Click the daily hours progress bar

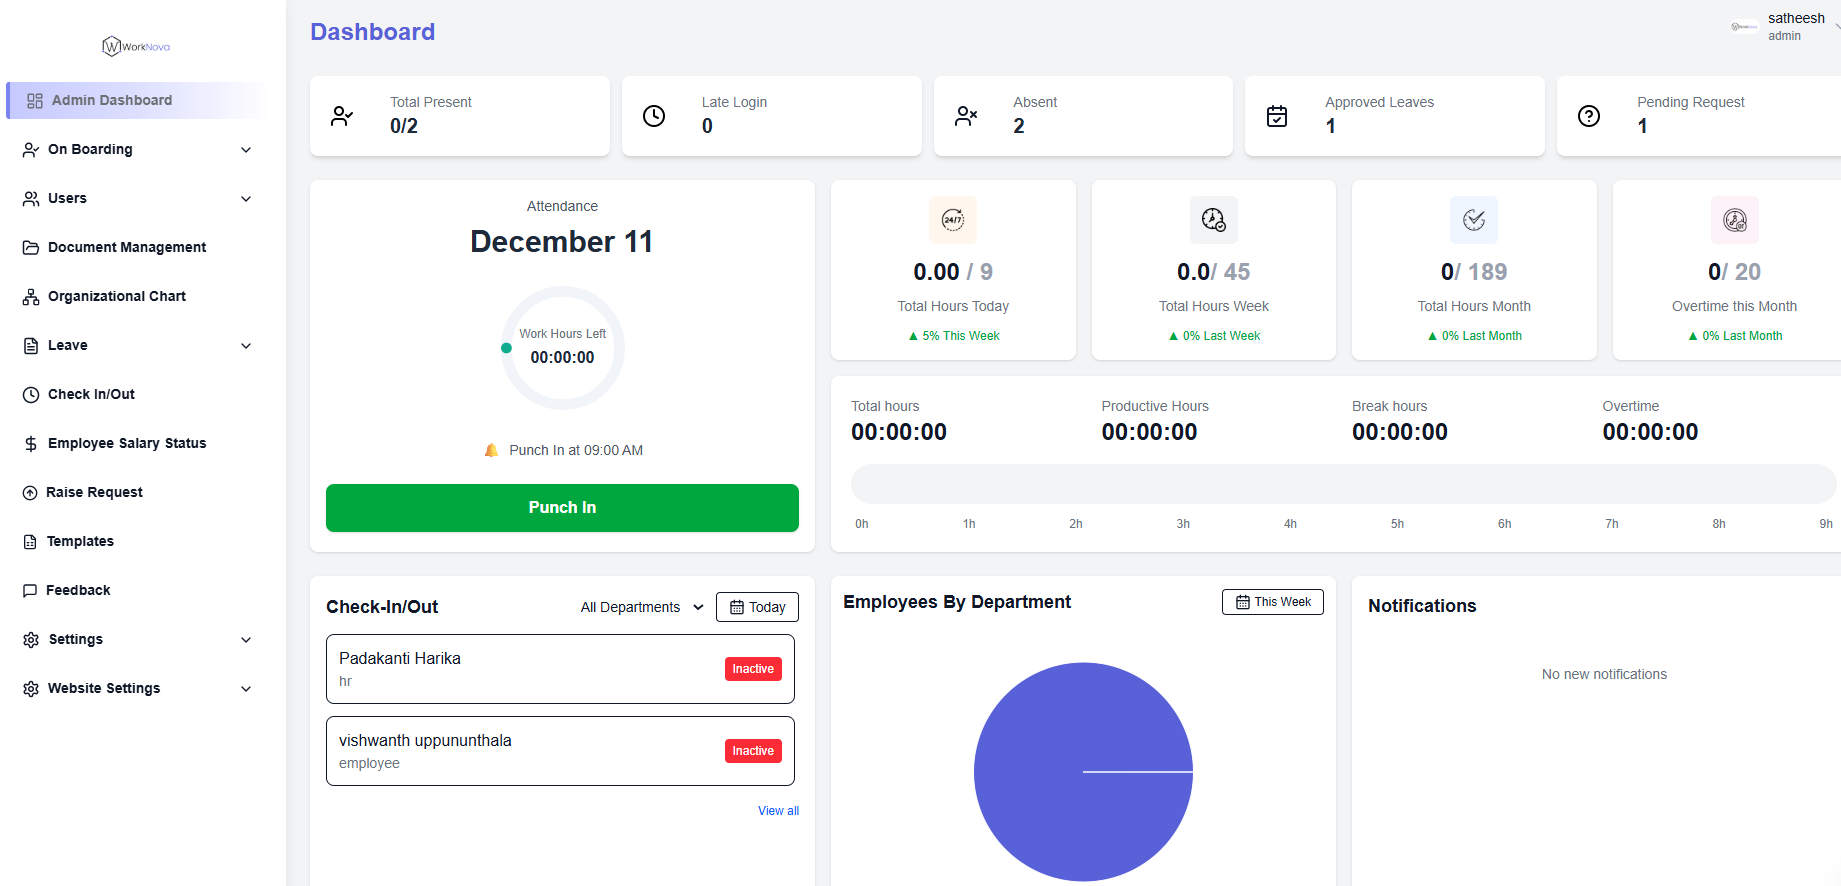pyautogui.click(x=1342, y=484)
